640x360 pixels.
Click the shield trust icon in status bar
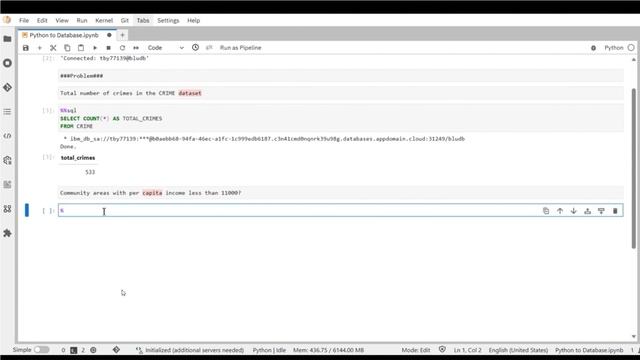(442, 349)
